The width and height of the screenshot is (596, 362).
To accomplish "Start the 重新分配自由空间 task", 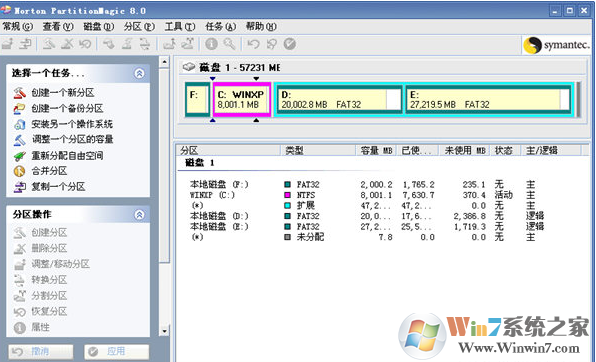I will click(67, 156).
